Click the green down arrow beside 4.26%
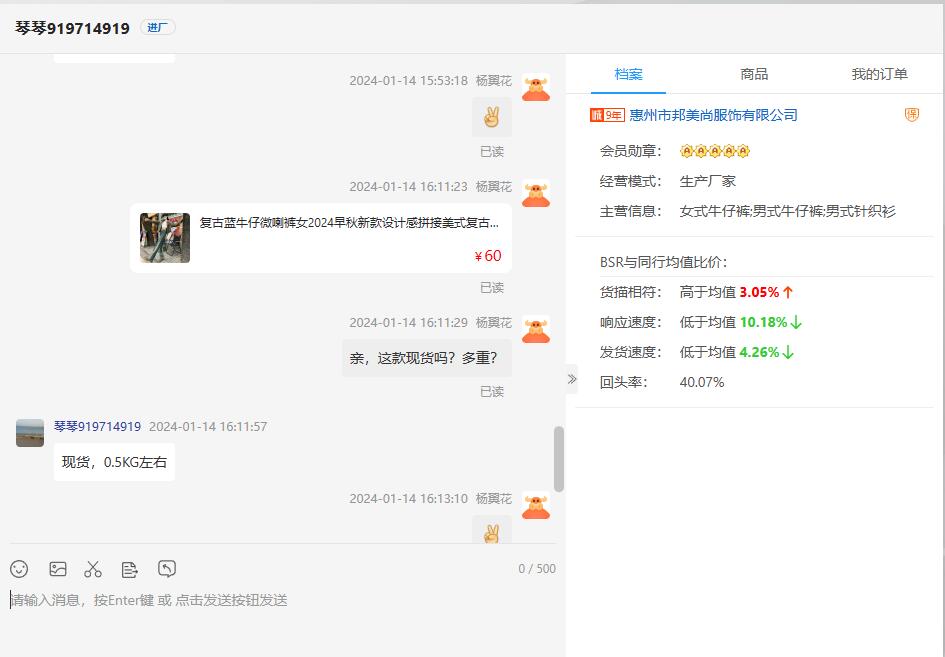This screenshot has height=657, width=945. click(788, 352)
